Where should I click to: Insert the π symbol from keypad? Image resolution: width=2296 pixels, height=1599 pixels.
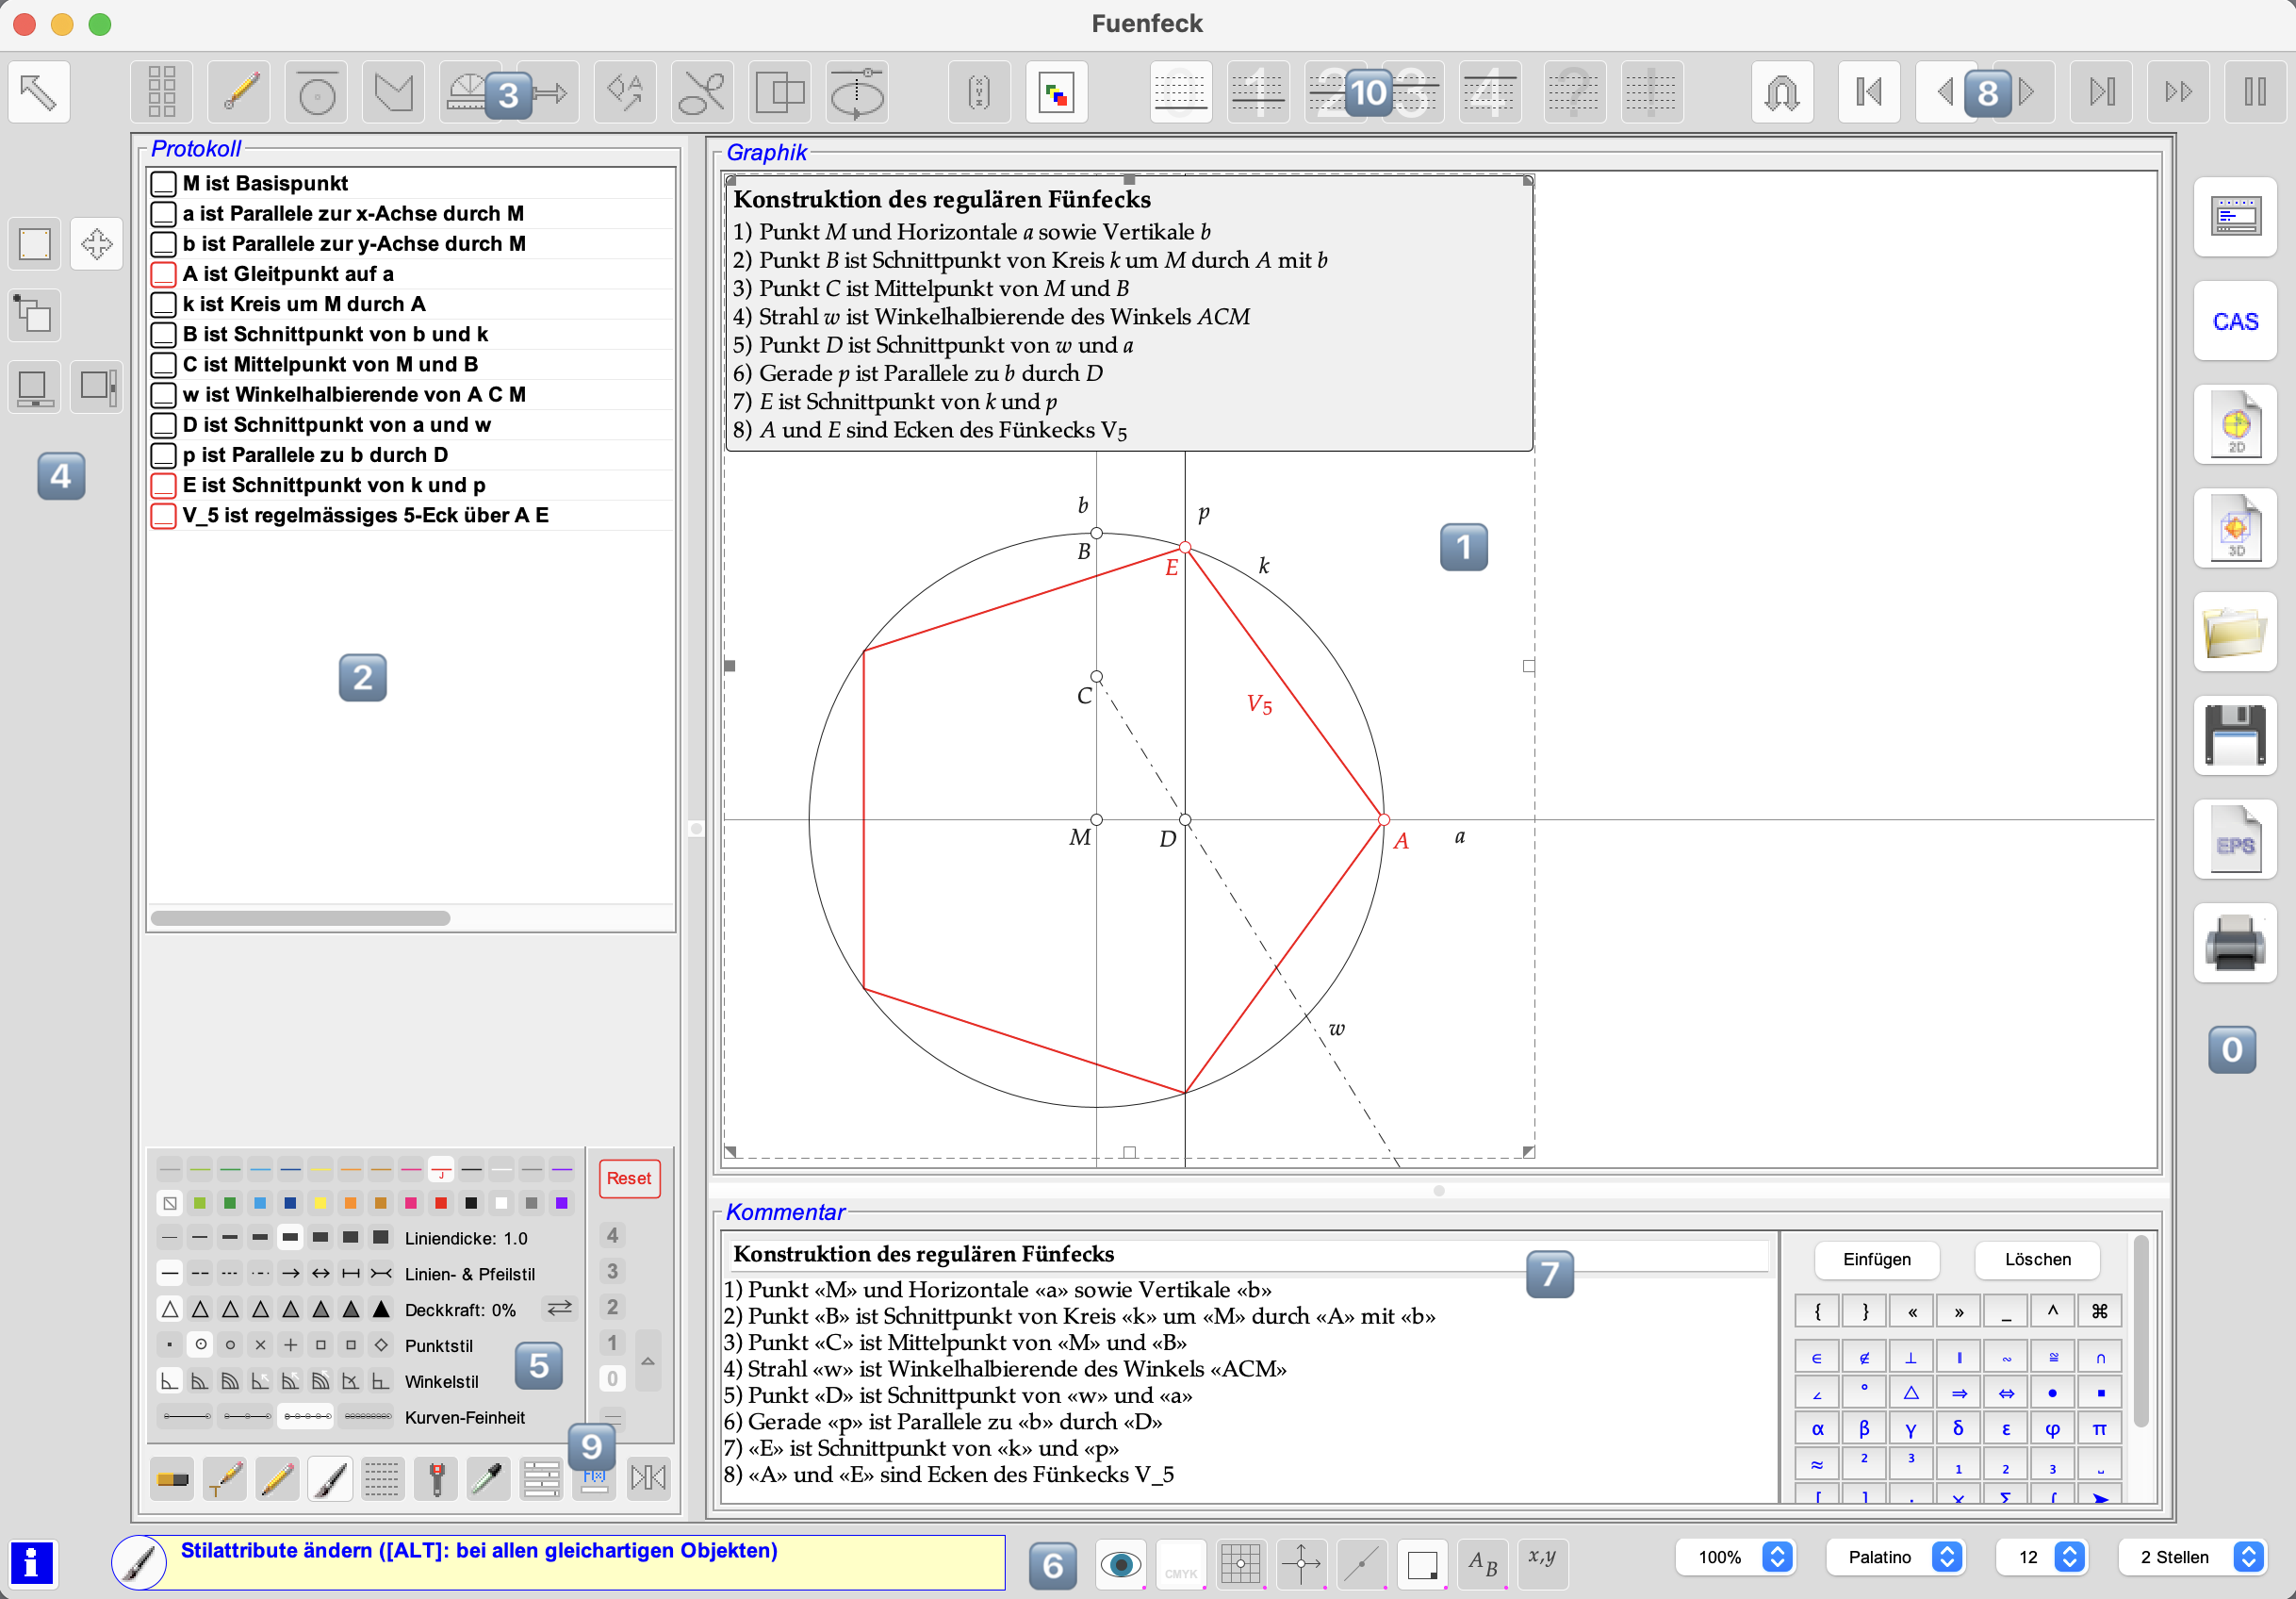2099,1428
